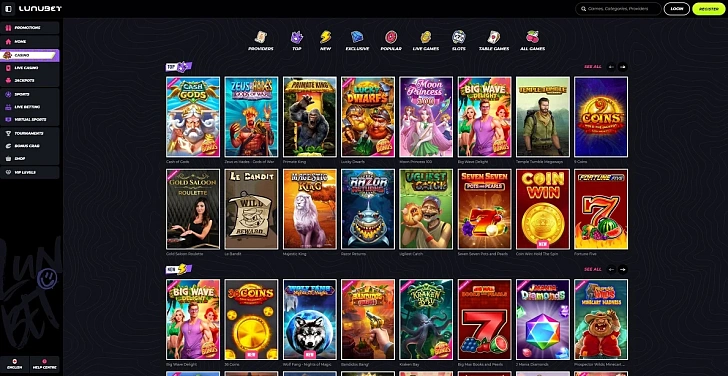Open Zeus vs Hades game thumbnail
The width and height of the screenshot is (728, 376).
click(251, 117)
